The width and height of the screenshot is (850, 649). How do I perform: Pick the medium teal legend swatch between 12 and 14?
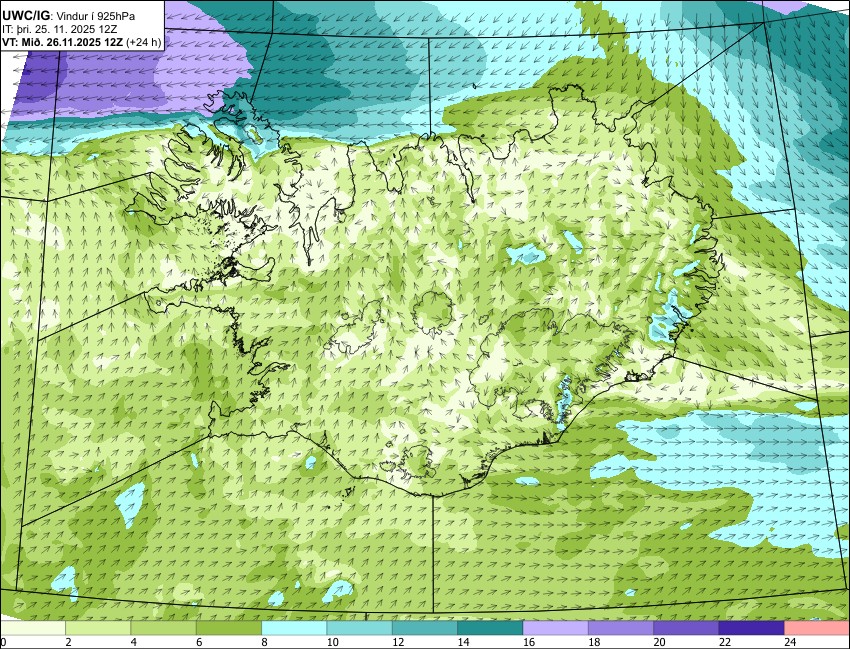point(424,628)
